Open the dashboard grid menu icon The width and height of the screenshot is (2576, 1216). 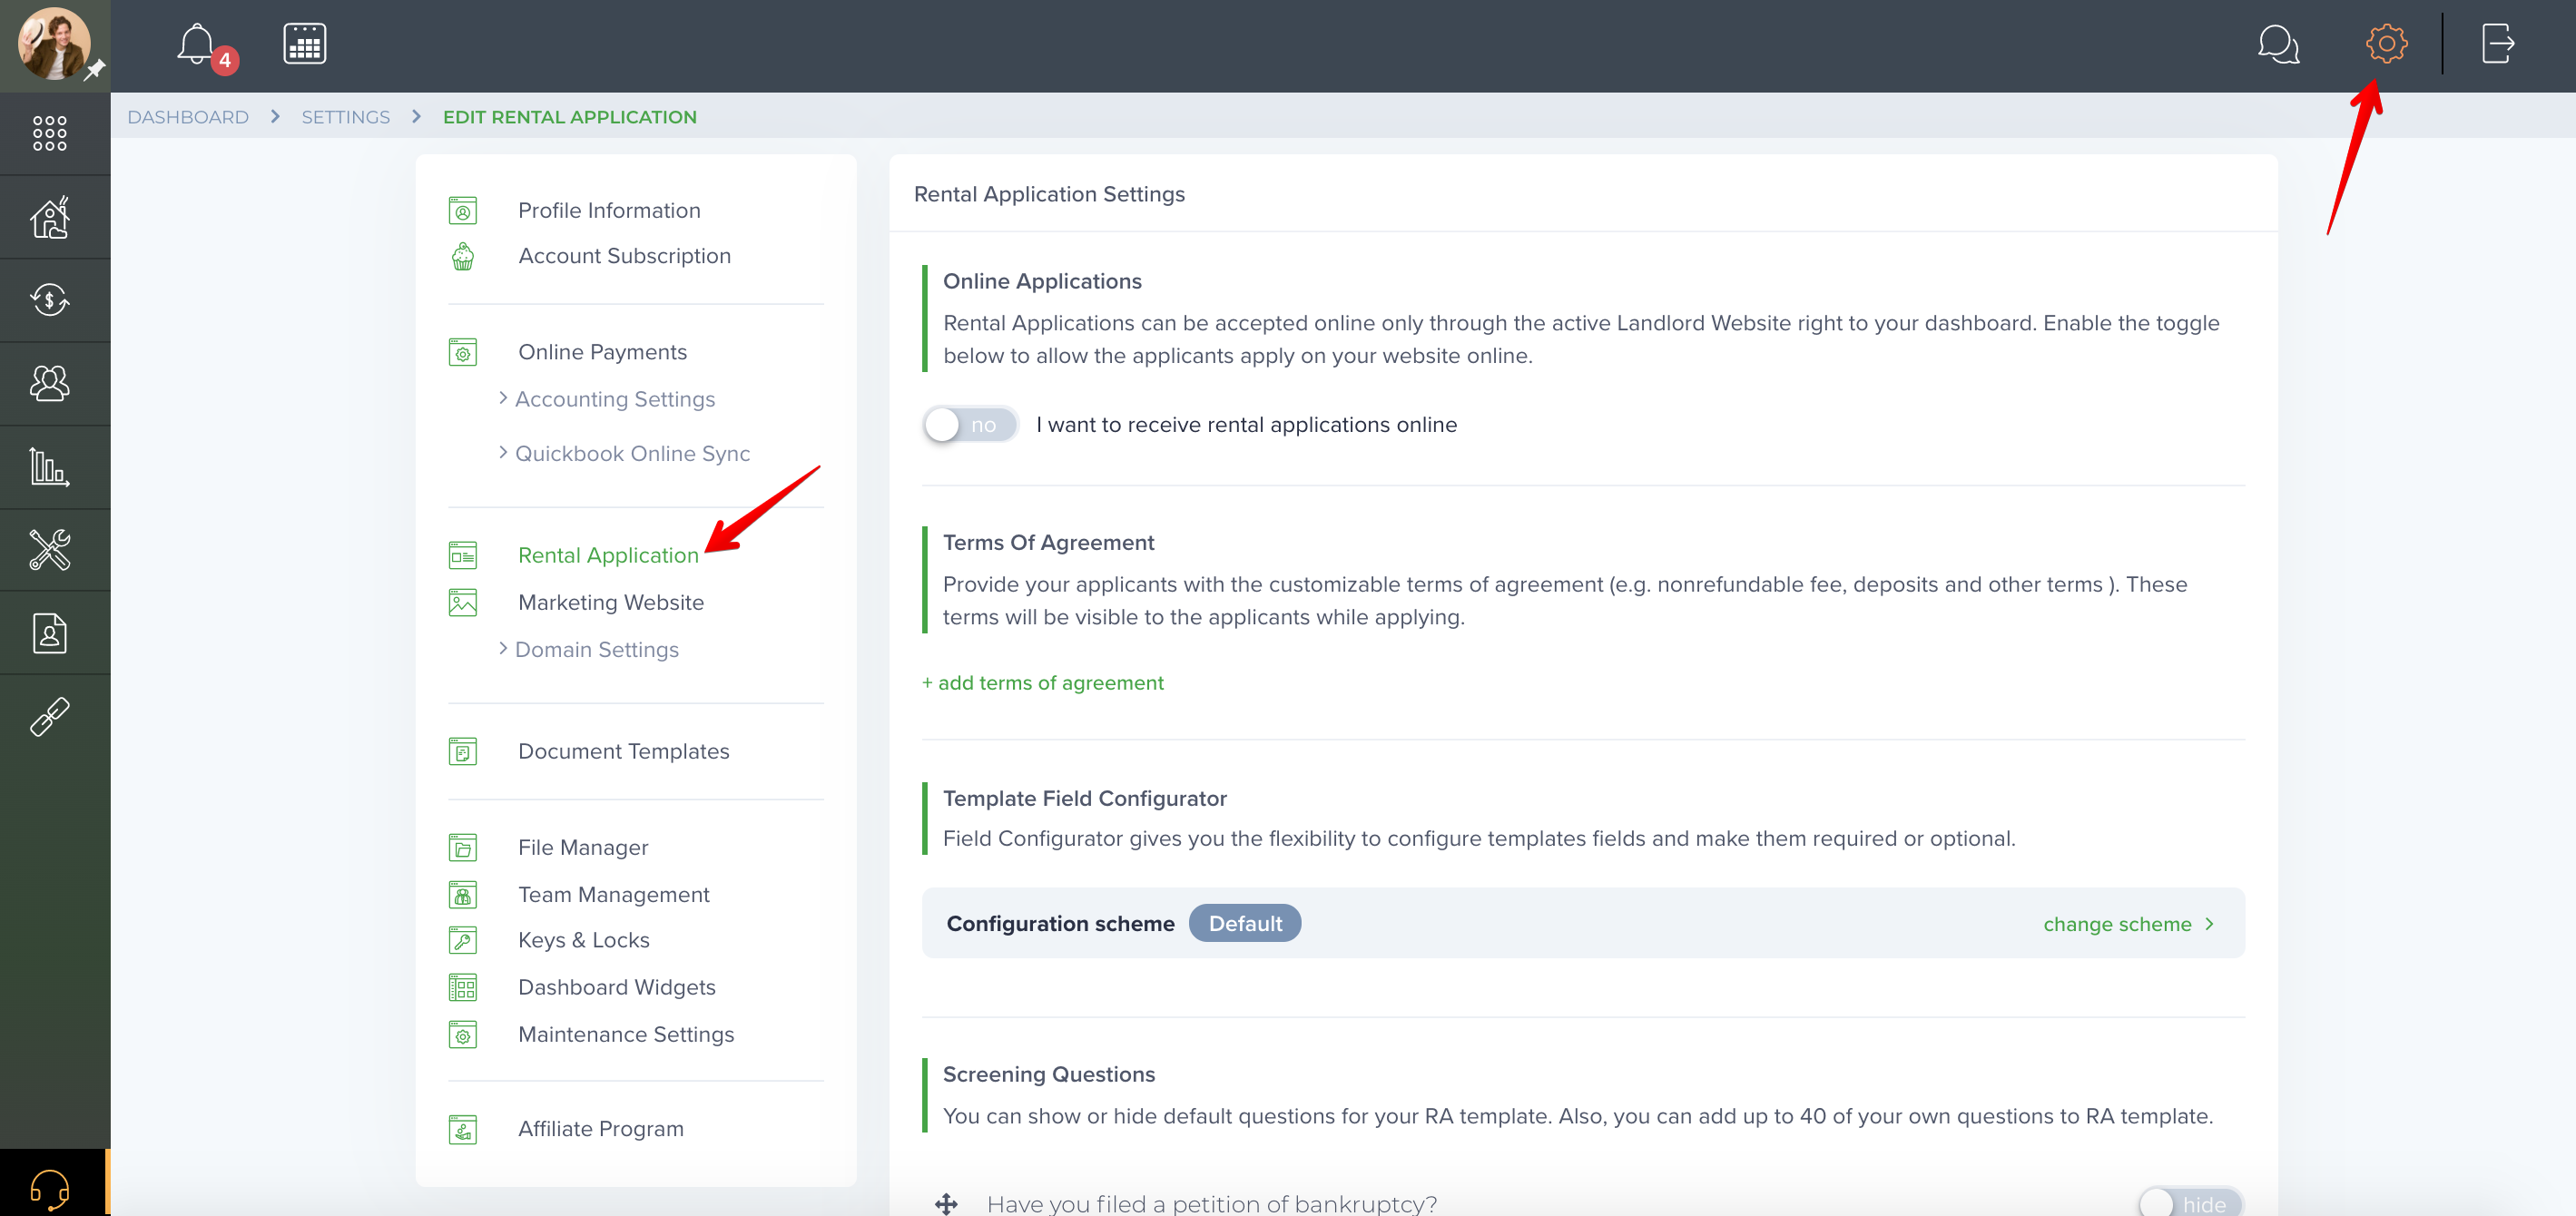50,133
